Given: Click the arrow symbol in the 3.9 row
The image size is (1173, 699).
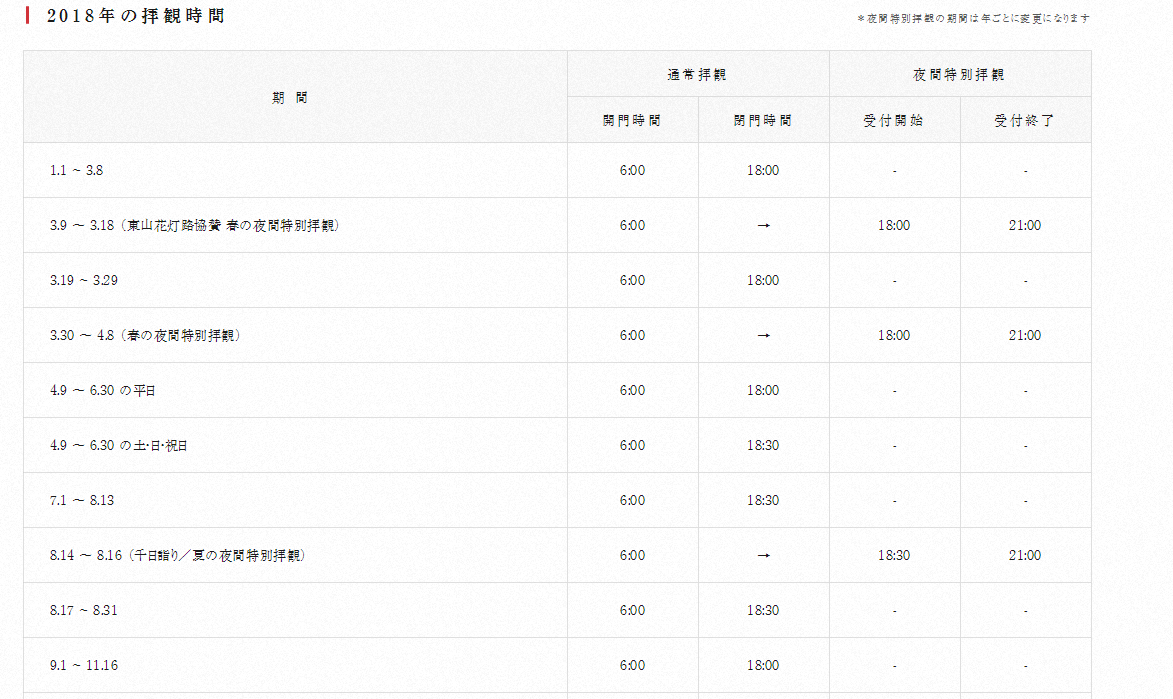Looking at the screenshot, I should pyautogui.click(x=763, y=225).
